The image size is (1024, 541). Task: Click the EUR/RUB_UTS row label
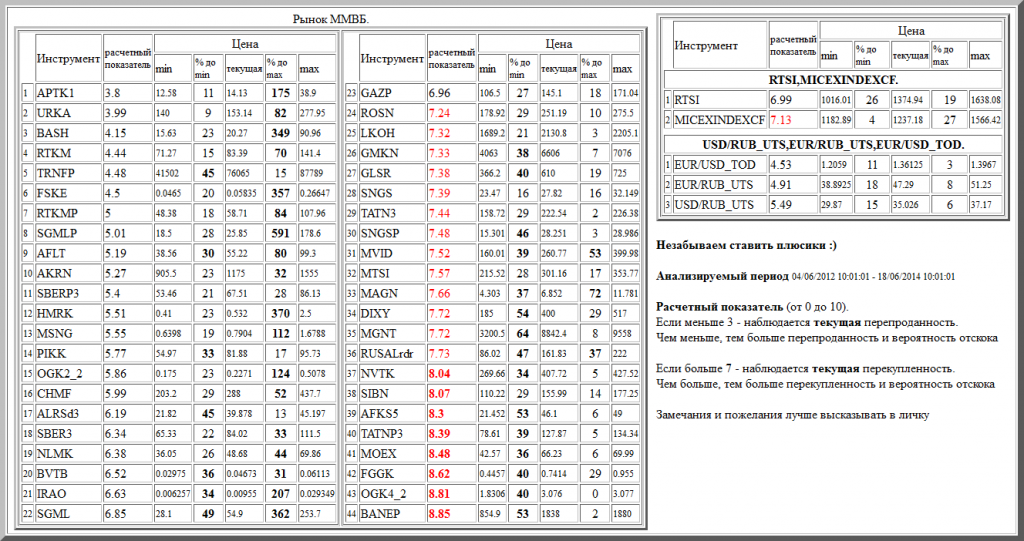click(x=715, y=186)
